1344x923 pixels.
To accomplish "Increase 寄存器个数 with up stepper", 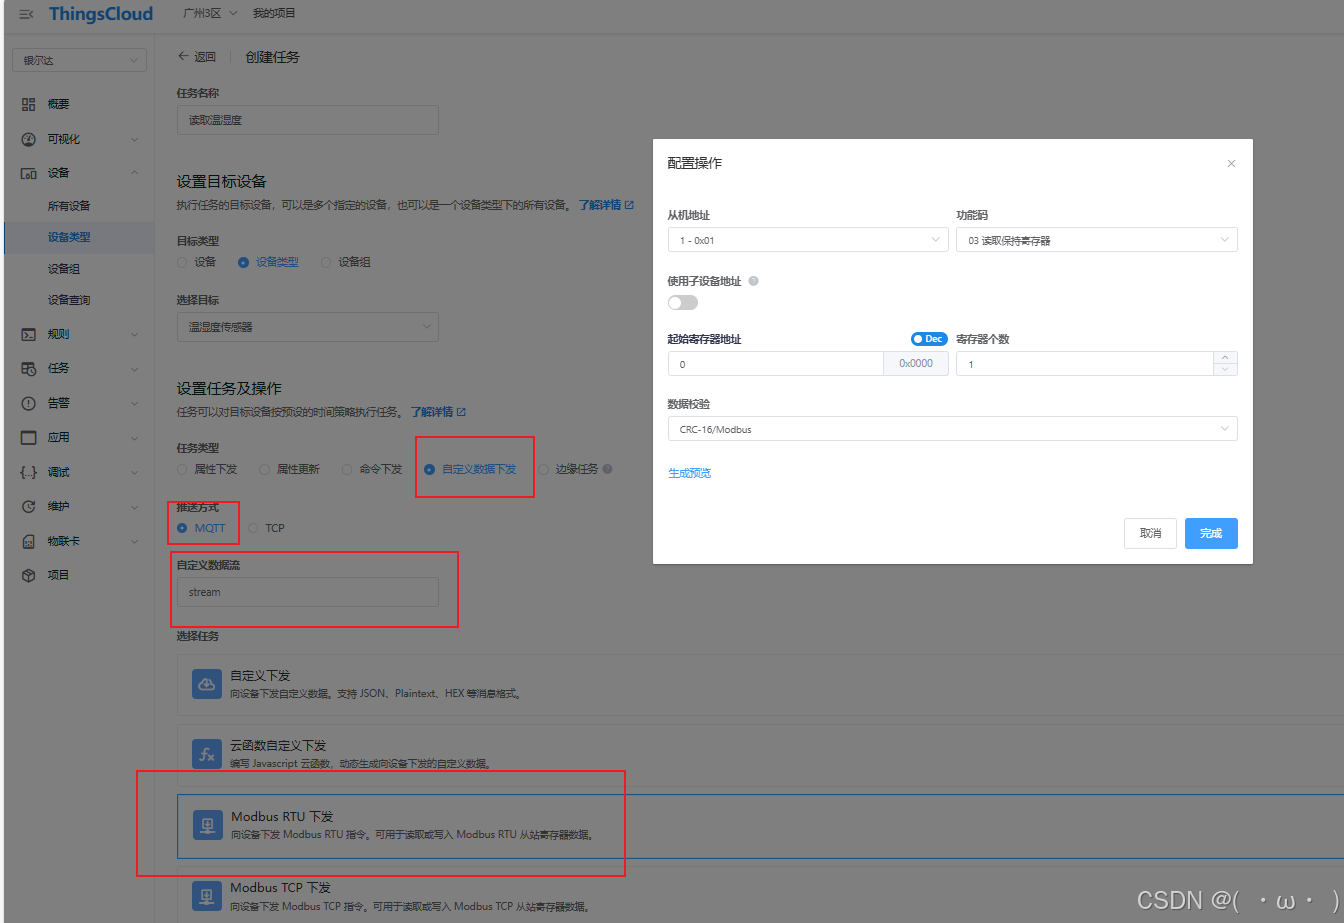I will pyautogui.click(x=1225, y=357).
